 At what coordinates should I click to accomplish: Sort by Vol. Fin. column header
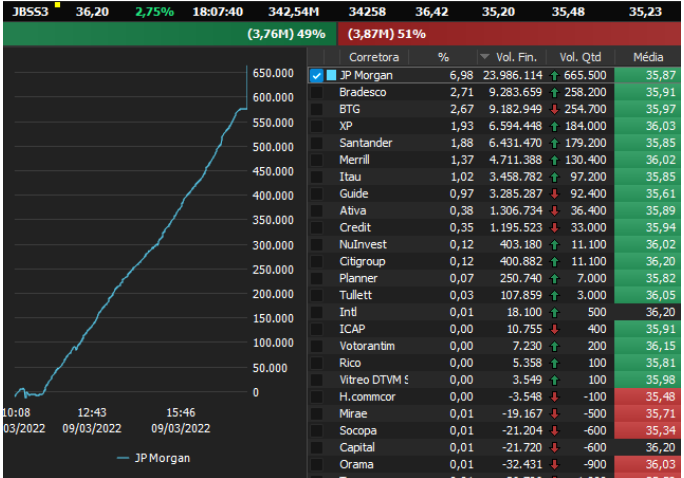pyautogui.click(x=516, y=57)
